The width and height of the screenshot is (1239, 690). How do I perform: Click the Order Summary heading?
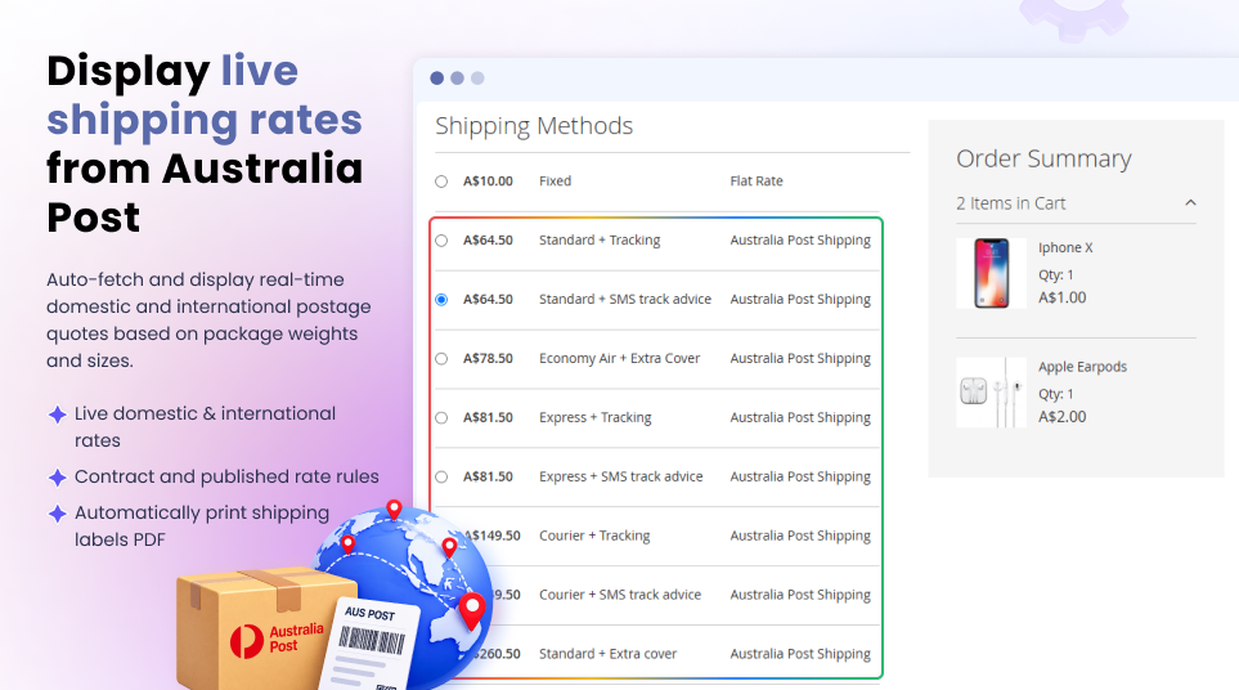tap(1044, 159)
